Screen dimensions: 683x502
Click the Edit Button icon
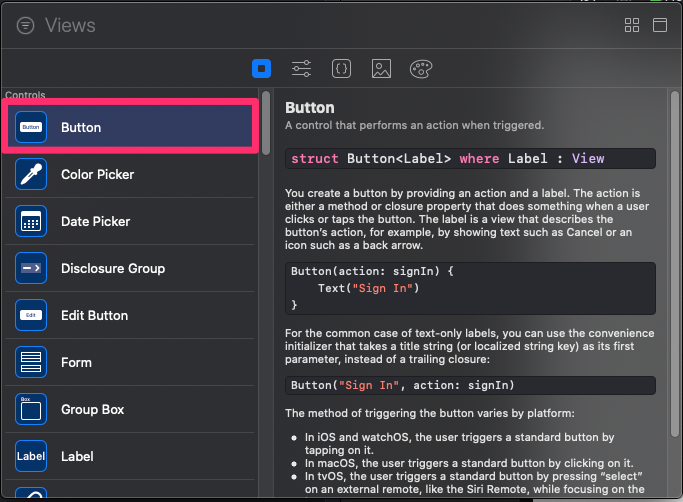click(31, 315)
